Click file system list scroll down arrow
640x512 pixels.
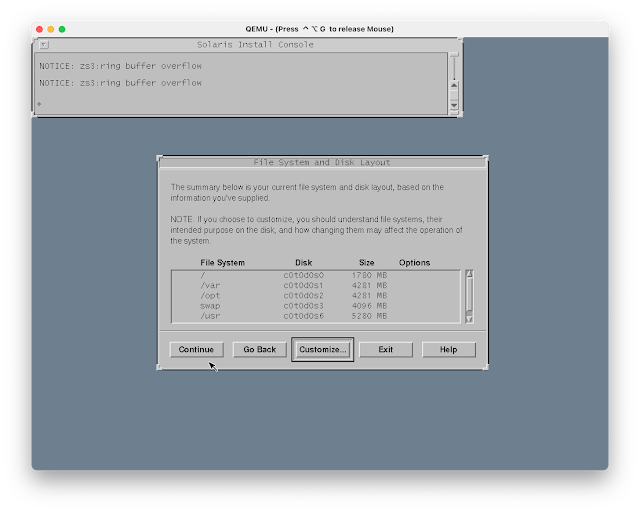point(469,319)
